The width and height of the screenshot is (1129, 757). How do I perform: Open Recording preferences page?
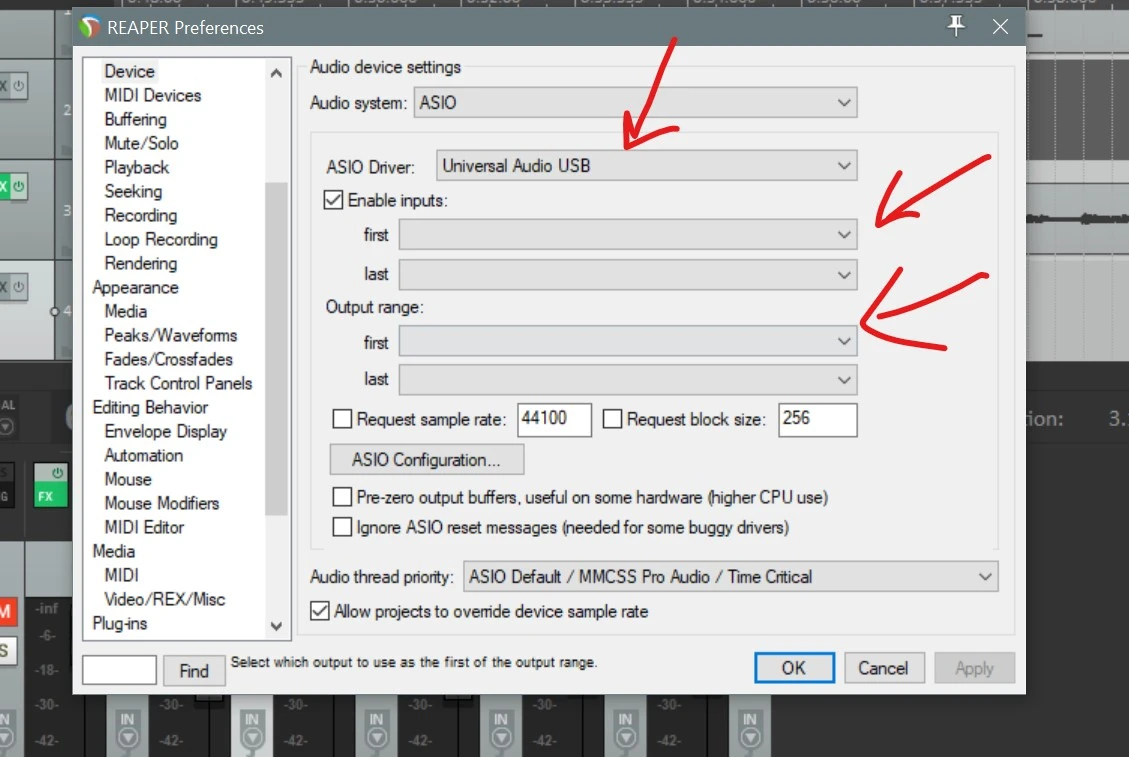coord(140,215)
